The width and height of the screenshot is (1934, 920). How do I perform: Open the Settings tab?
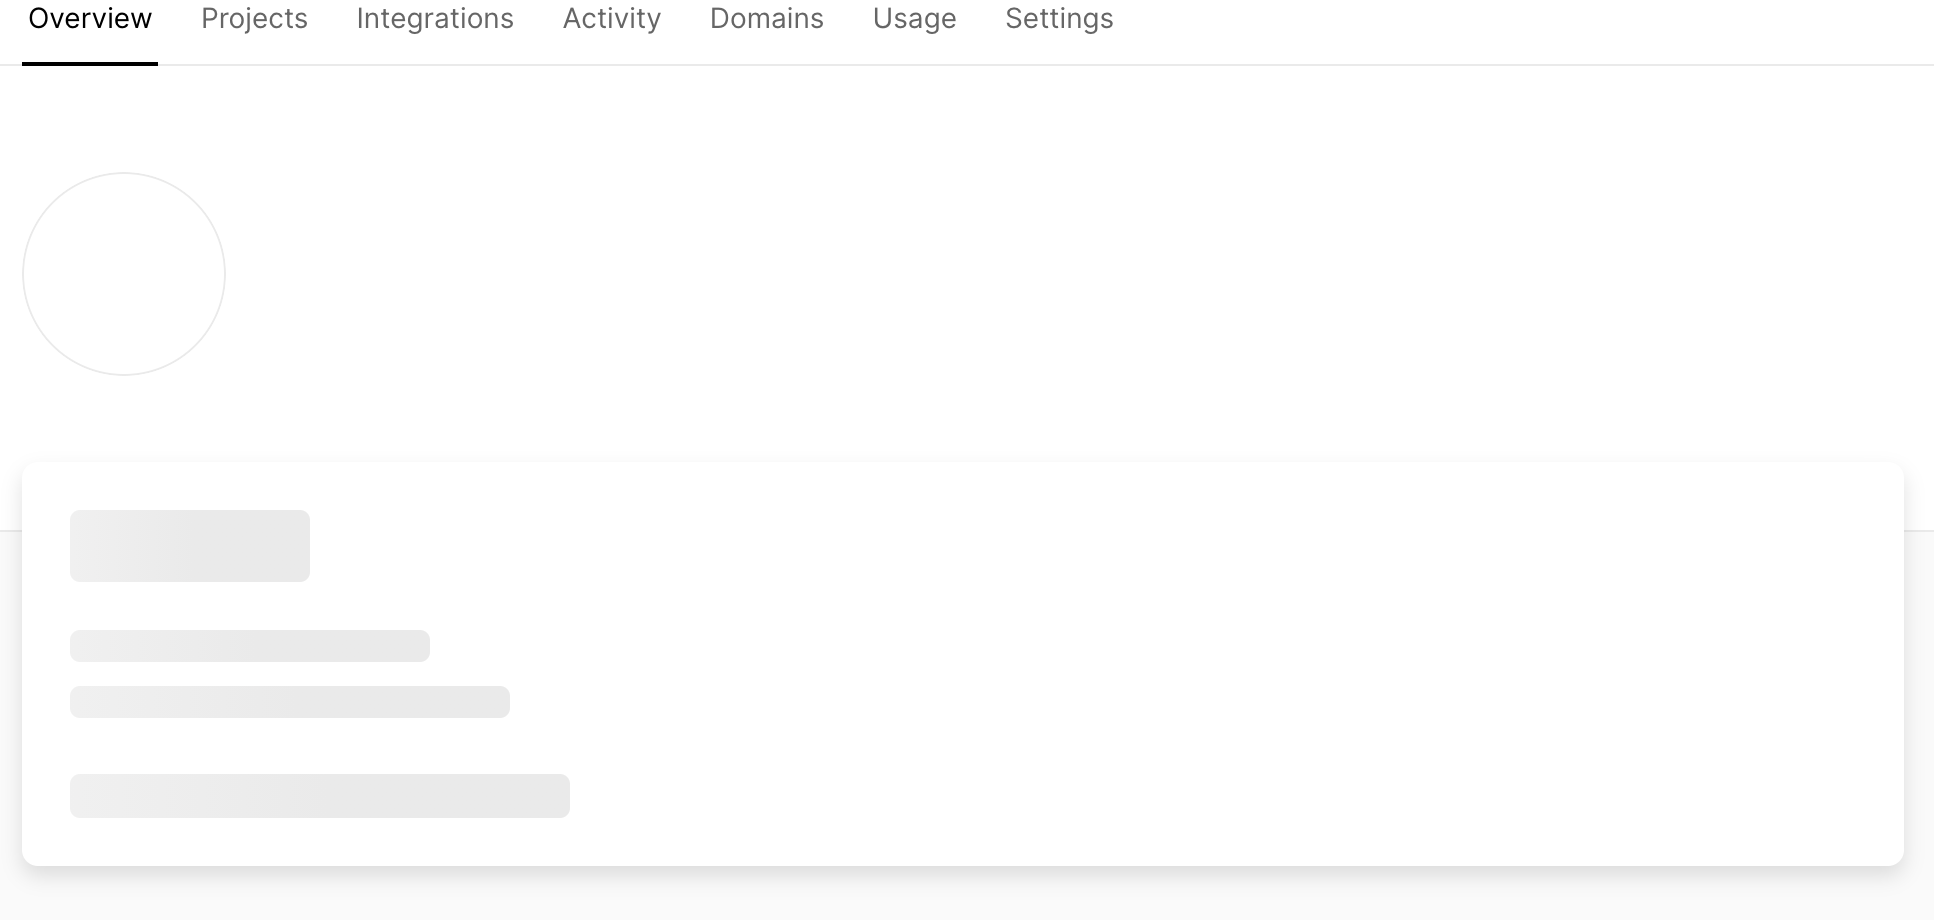coord(1058,18)
